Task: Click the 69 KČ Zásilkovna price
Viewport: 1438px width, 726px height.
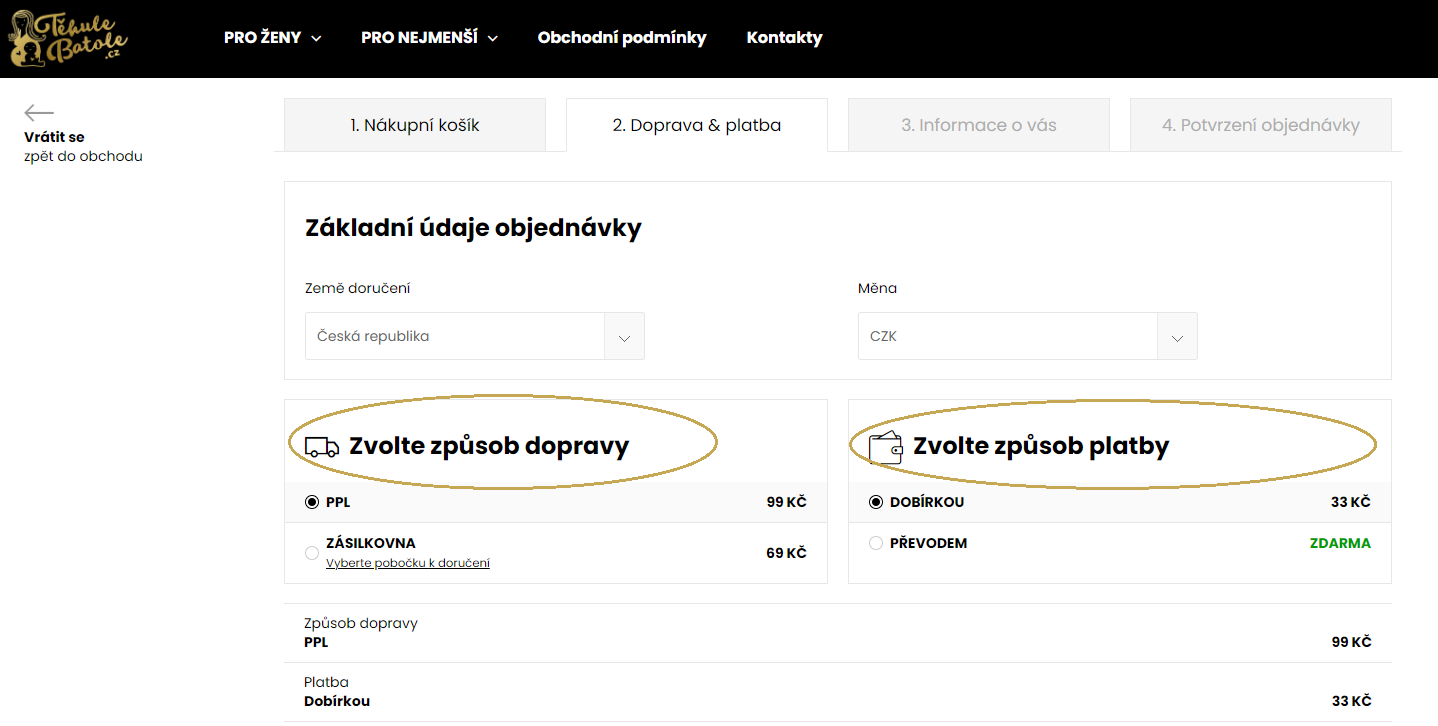Action: pyautogui.click(x=786, y=553)
